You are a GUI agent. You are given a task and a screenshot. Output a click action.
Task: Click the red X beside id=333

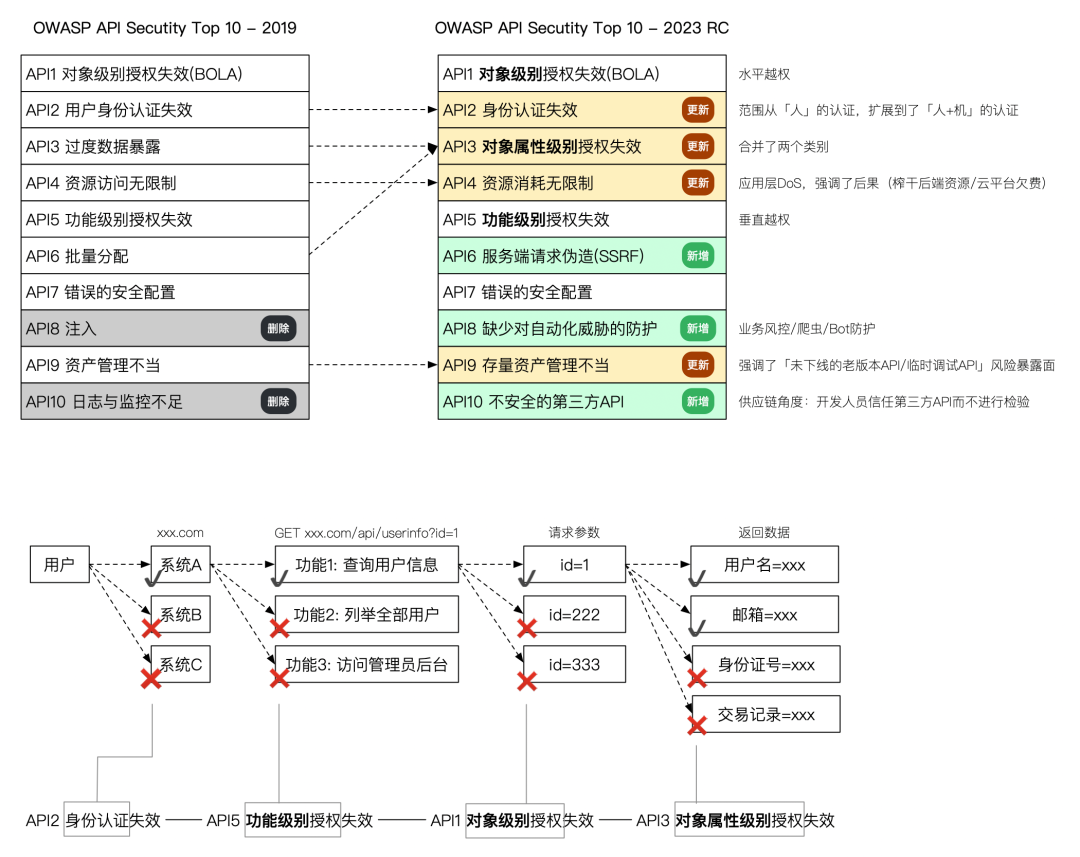click(x=526, y=680)
